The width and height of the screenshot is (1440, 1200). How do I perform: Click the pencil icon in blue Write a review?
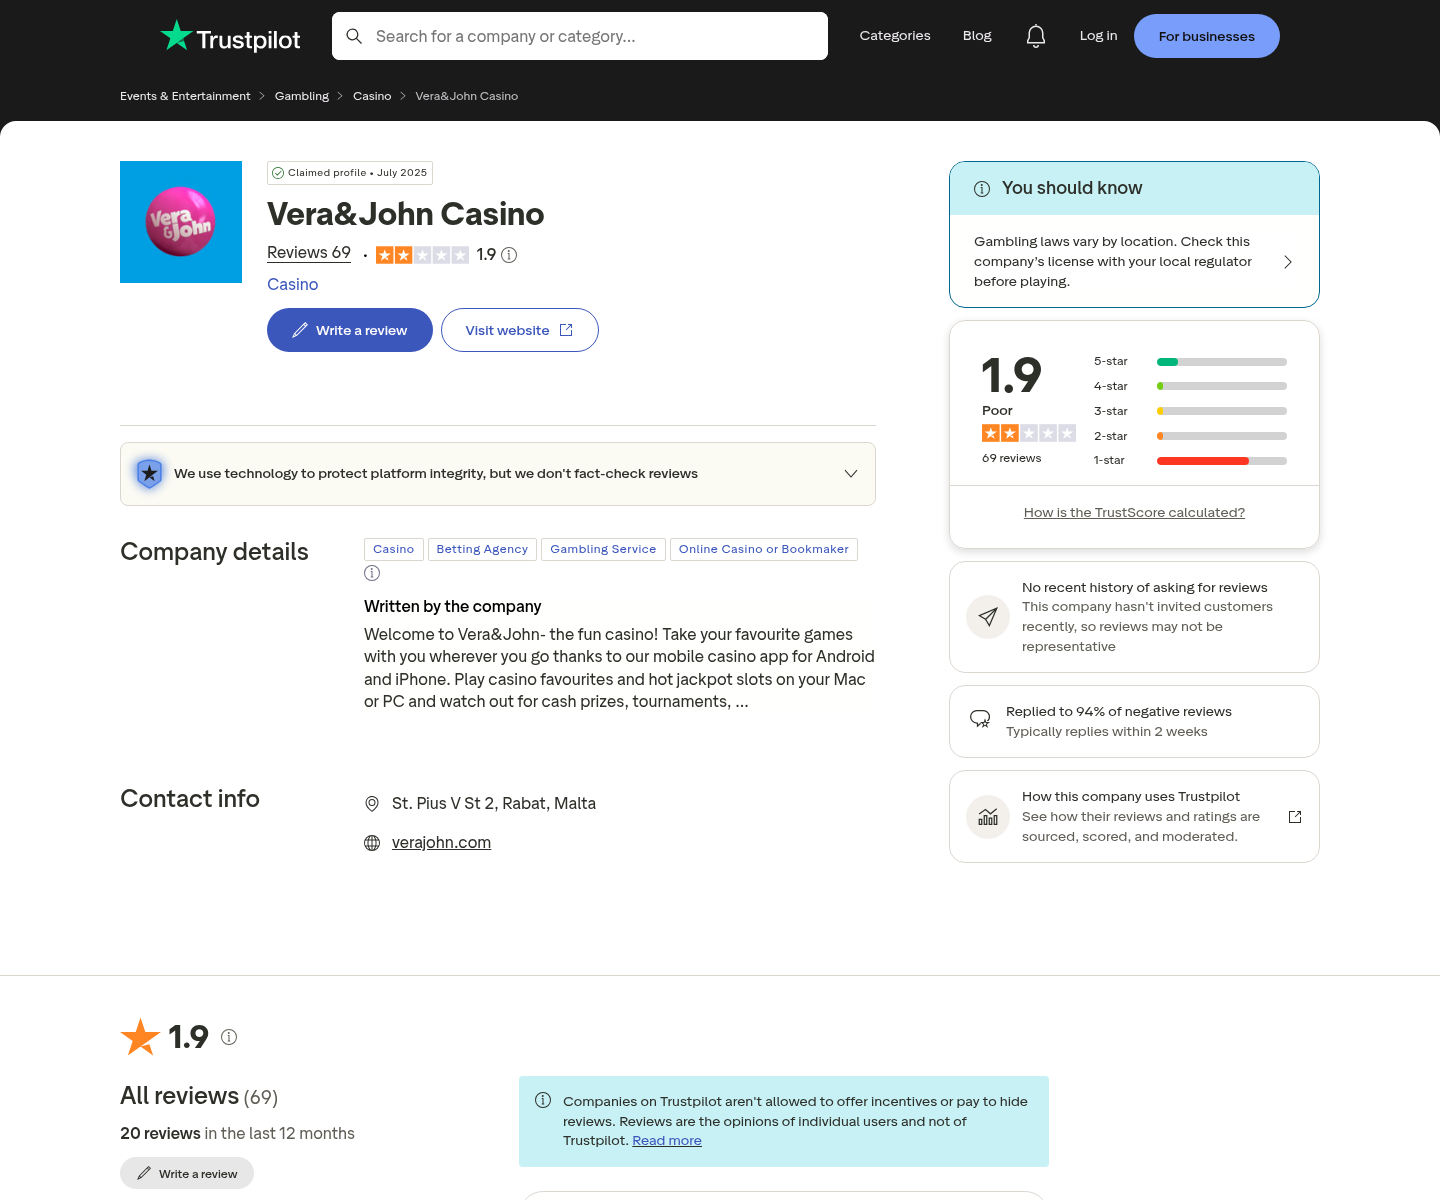300,330
